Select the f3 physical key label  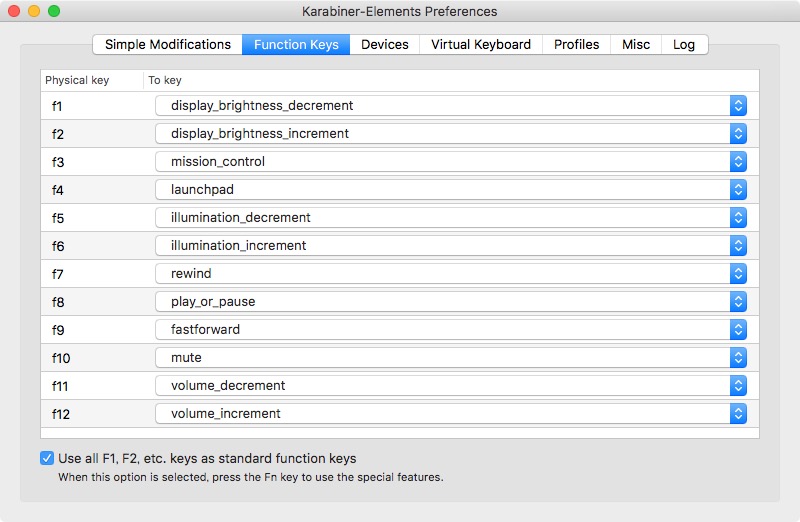58,162
